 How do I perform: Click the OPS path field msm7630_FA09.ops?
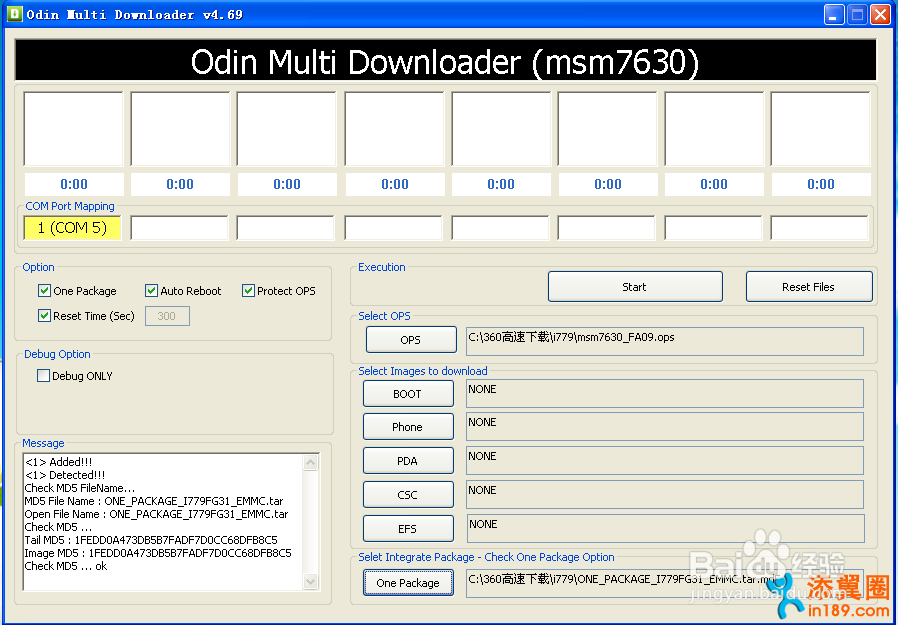click(664, 341)
